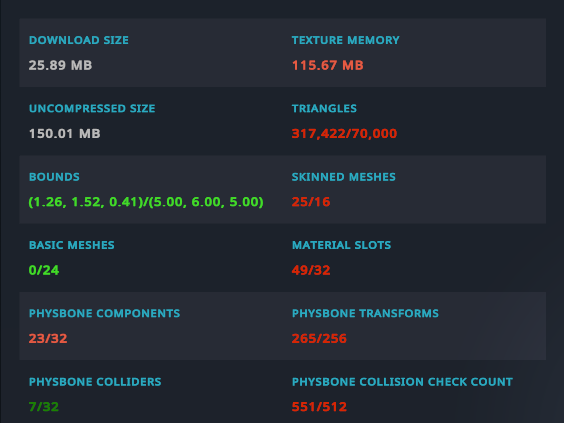Select the 25/16 skinned meshes value
The image size is (564, 423).
311,202
